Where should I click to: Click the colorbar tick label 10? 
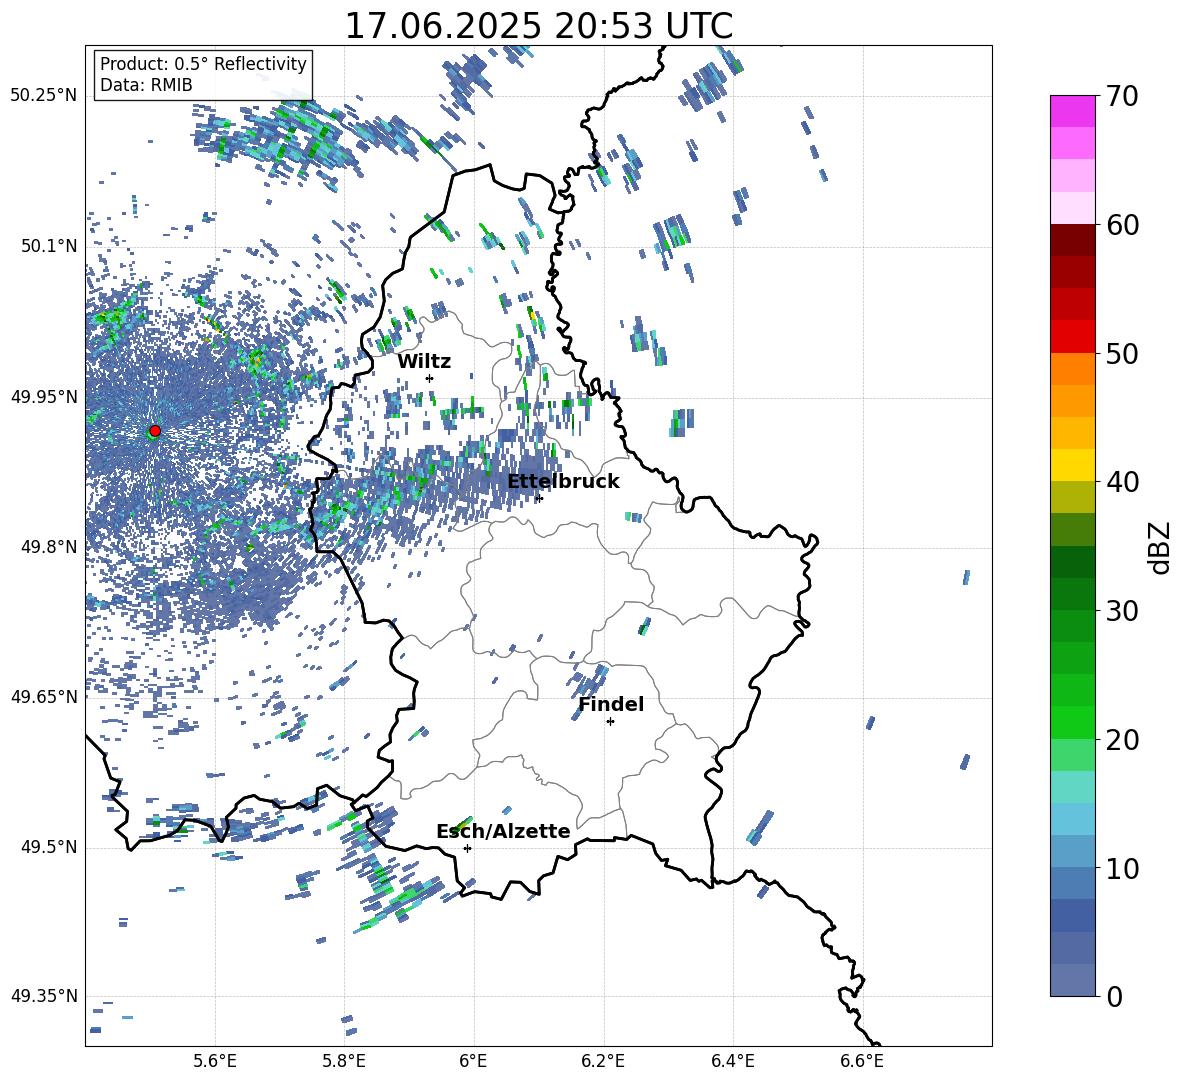click(1122, 868)
